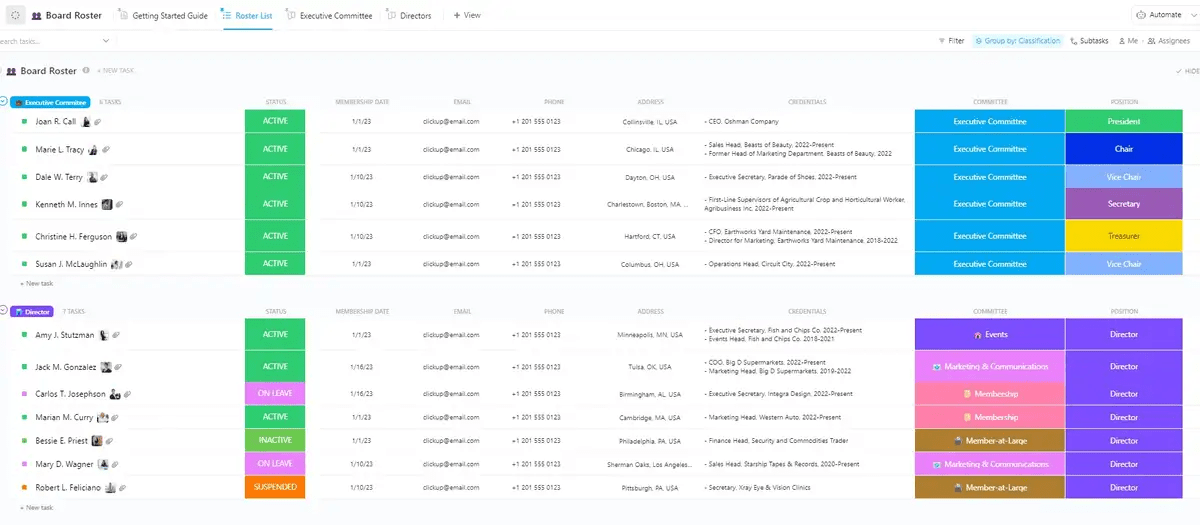Click the Filter icon in toolbar

(x=942, y=41)
